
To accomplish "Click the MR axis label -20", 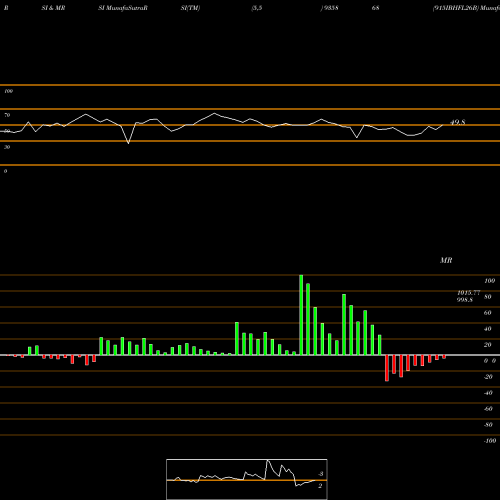I will click(488, 377).
